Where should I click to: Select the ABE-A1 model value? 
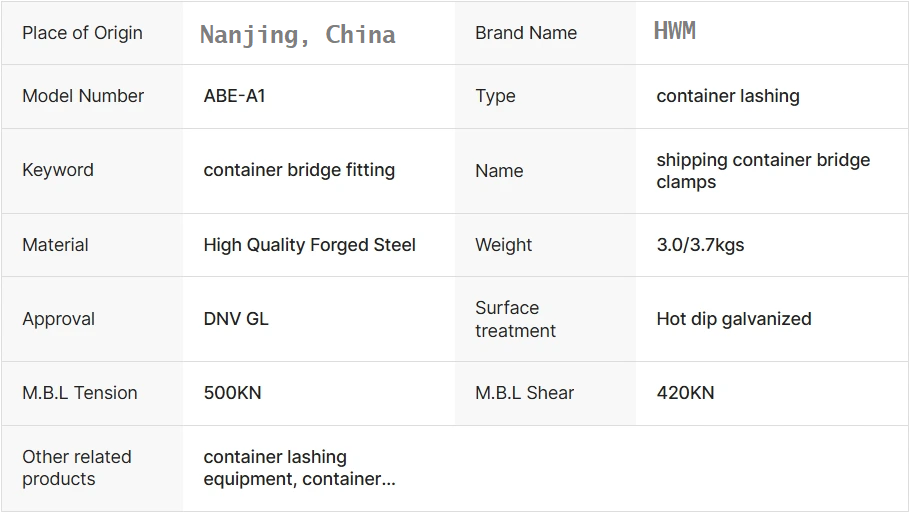click(235, 96)
